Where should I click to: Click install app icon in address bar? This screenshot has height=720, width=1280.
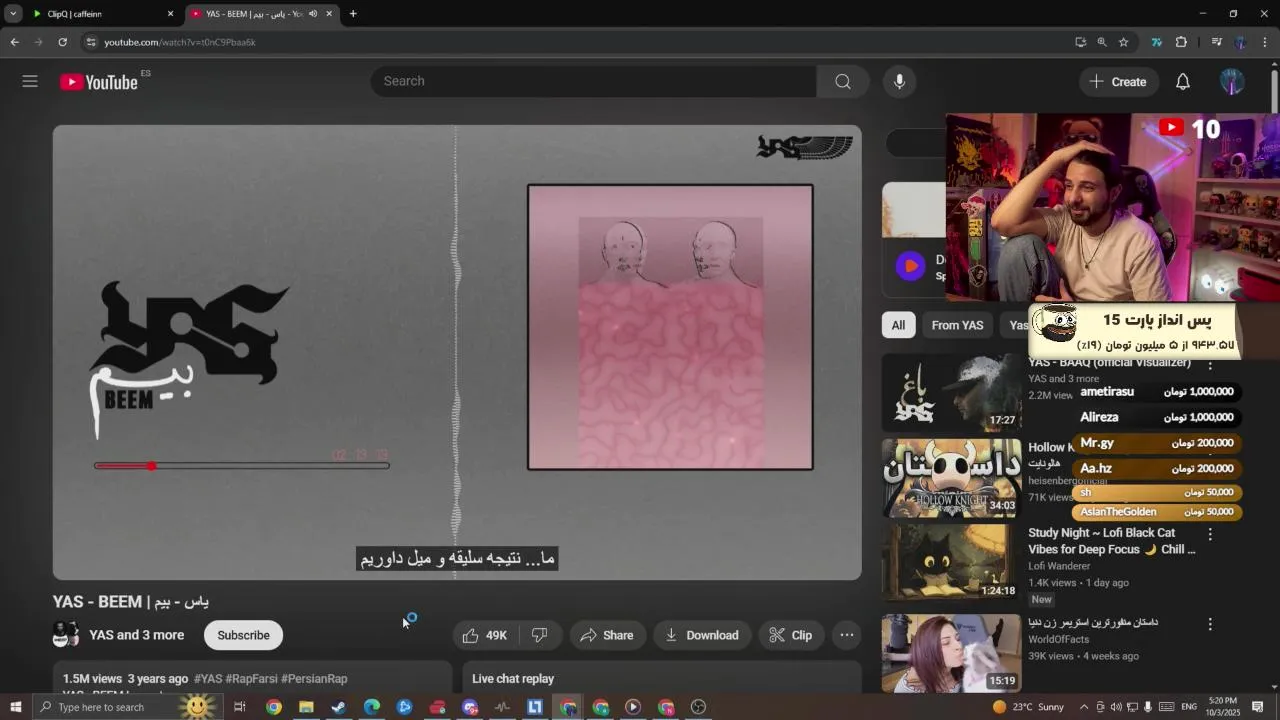click(x=1080, y=42)
